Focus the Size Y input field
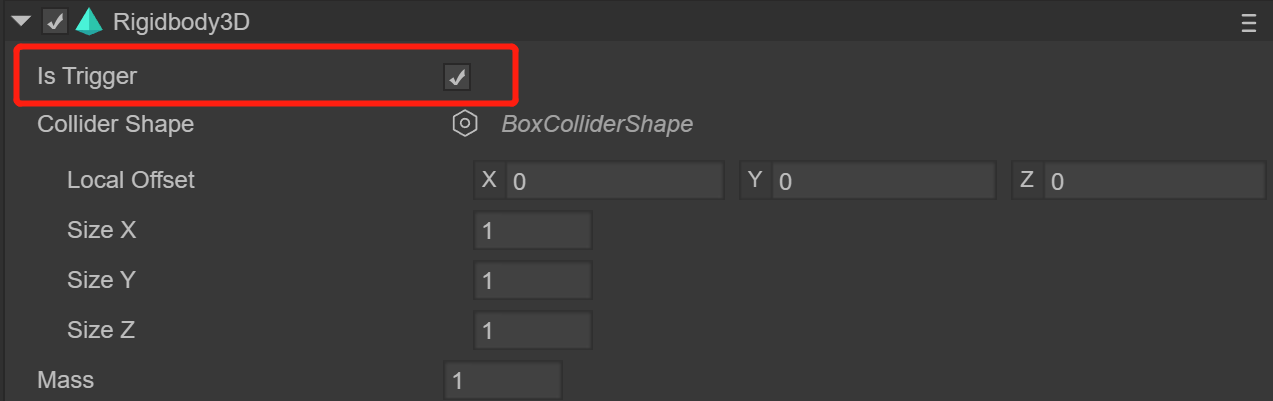Screen dimensions: 1273x401 [533, 281]
